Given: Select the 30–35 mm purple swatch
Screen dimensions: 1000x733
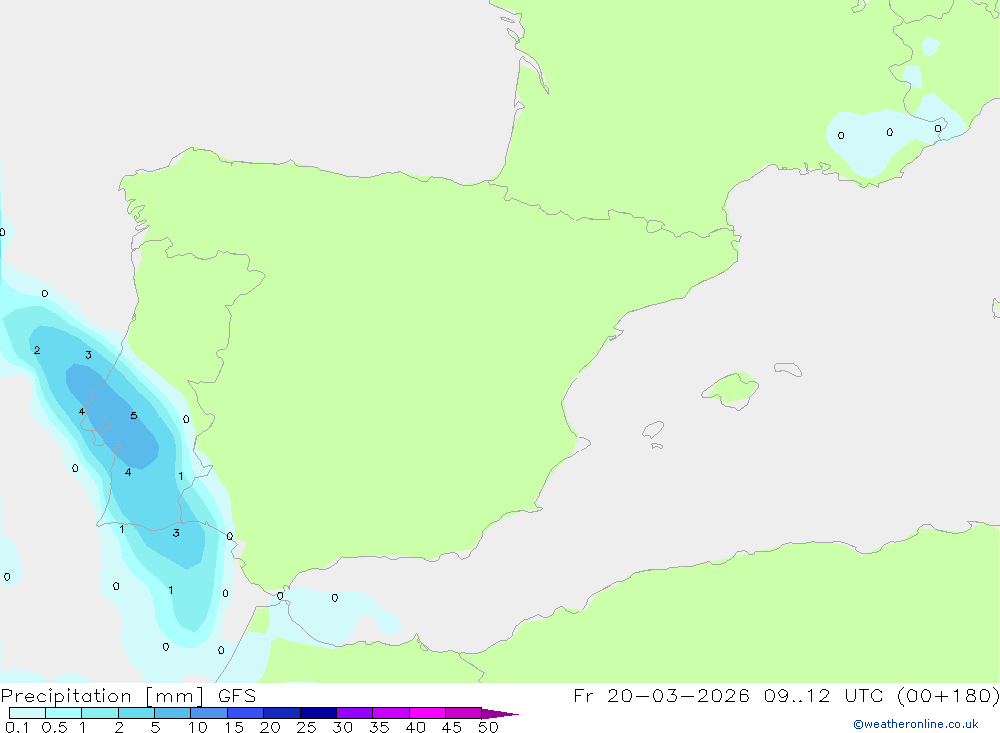Looking at the screenshot, I should [x=355, y=713].
